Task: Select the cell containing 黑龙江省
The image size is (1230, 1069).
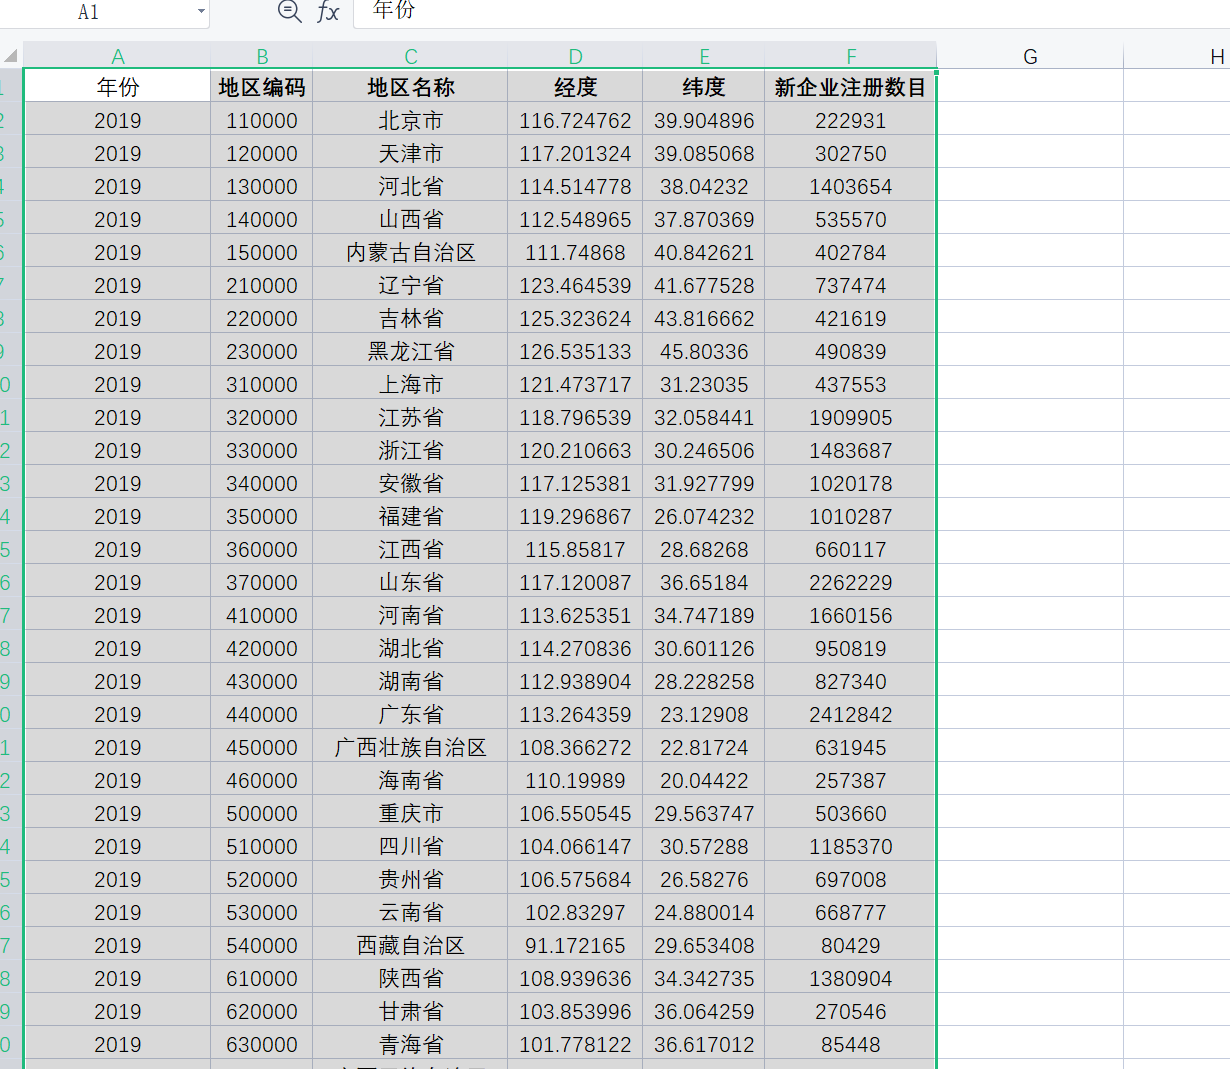Action: tap(411, 351)
